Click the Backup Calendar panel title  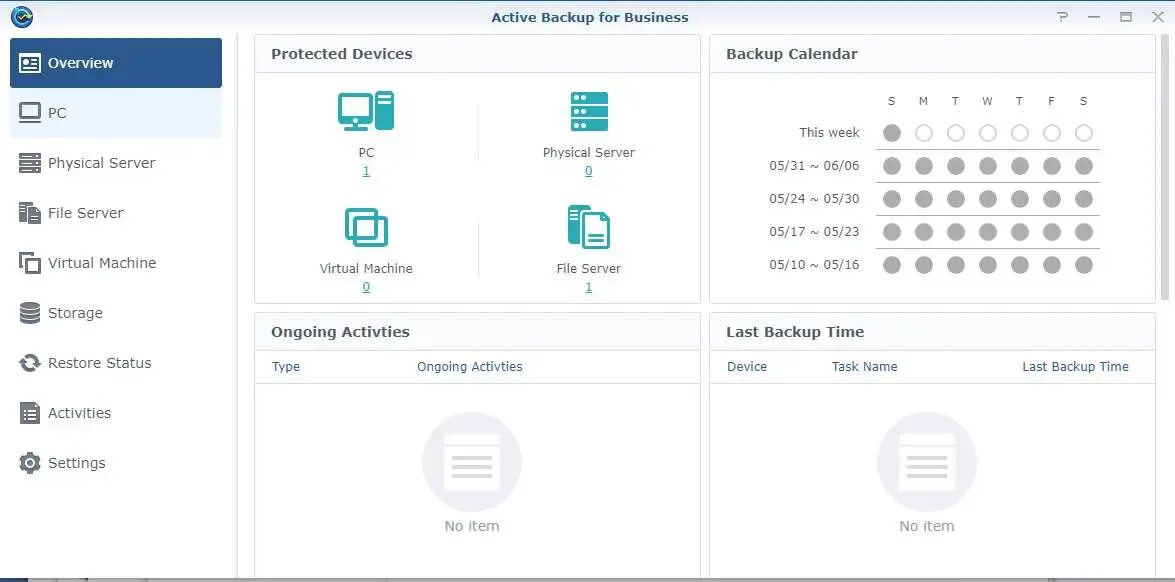tap(792, 54)
